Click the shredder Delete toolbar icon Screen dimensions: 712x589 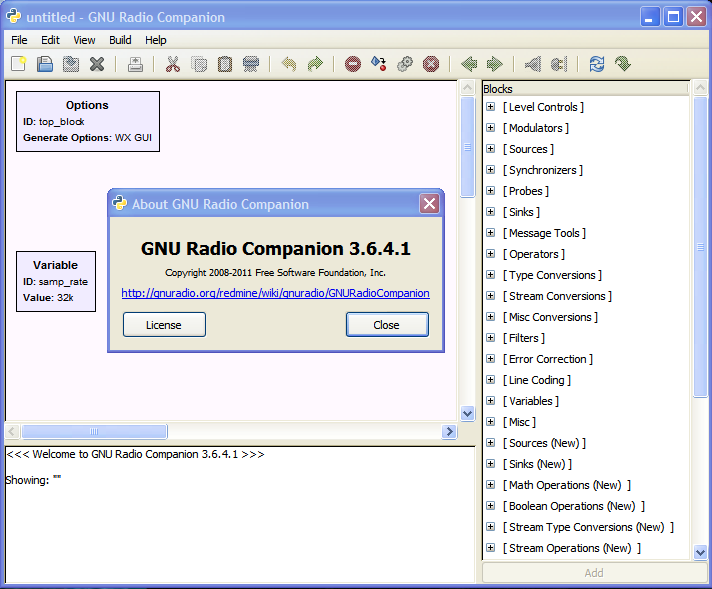click(251, 64)
